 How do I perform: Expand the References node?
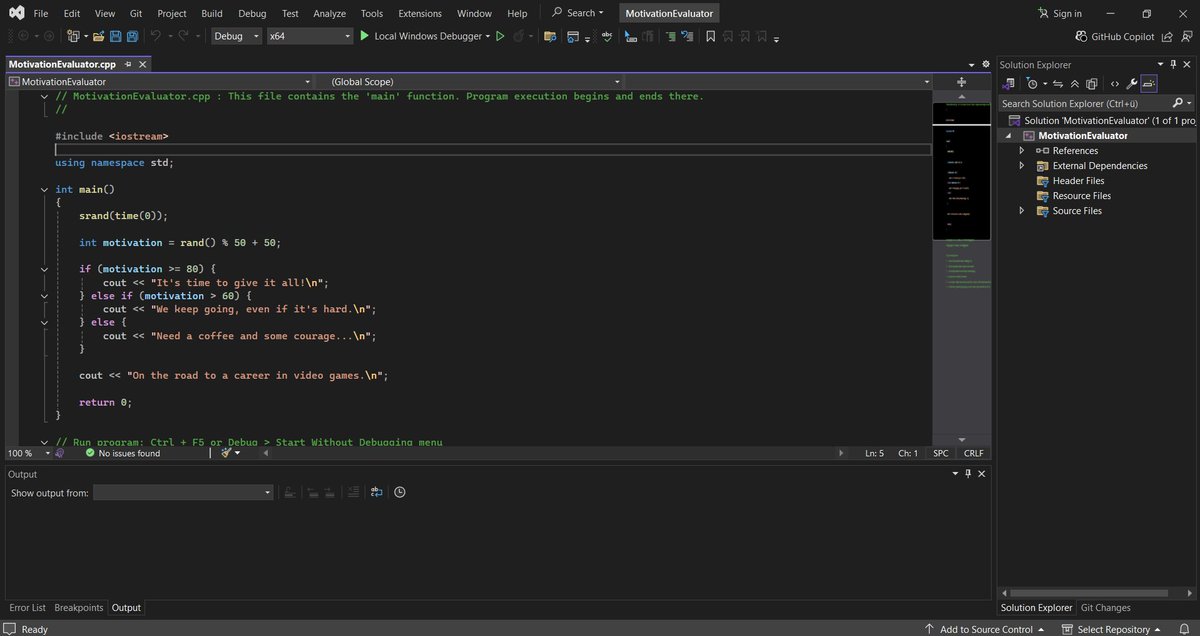click(1021, 151)
